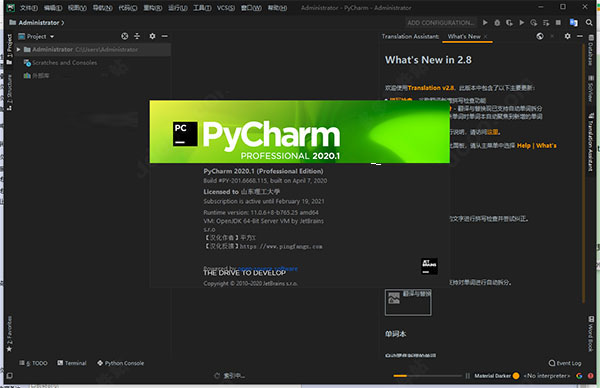Click the progress bar in status bar

click(x=428, y=376)
